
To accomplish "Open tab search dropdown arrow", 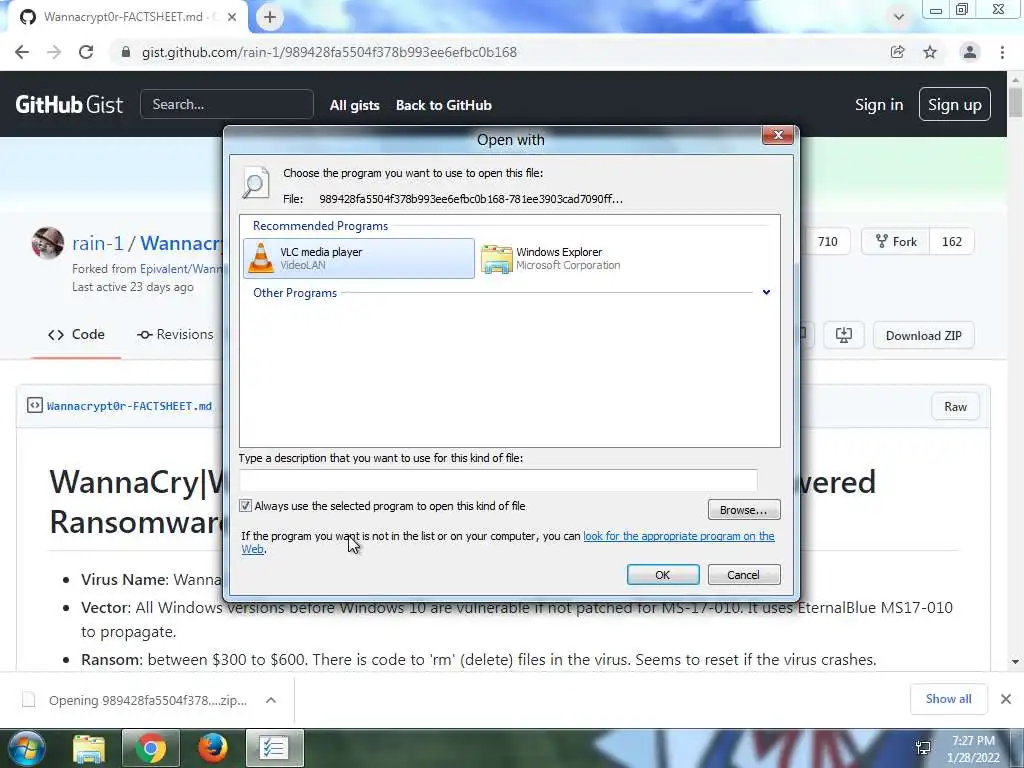I will (899, 17).
